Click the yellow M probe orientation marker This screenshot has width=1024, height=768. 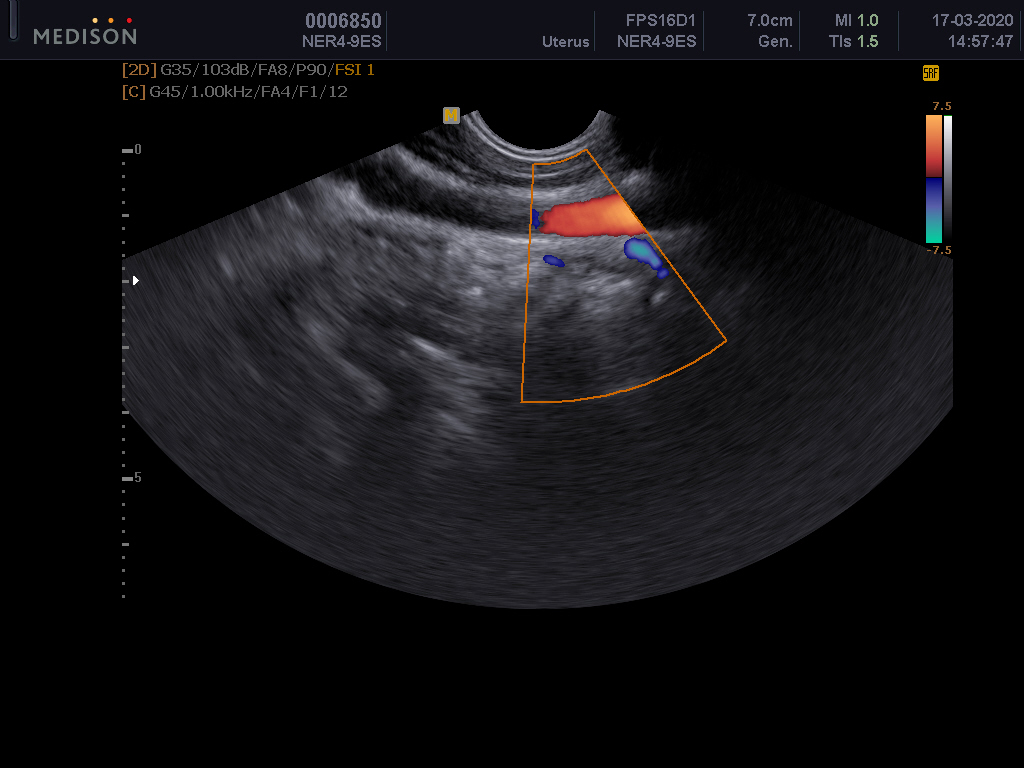pos(451,116)
